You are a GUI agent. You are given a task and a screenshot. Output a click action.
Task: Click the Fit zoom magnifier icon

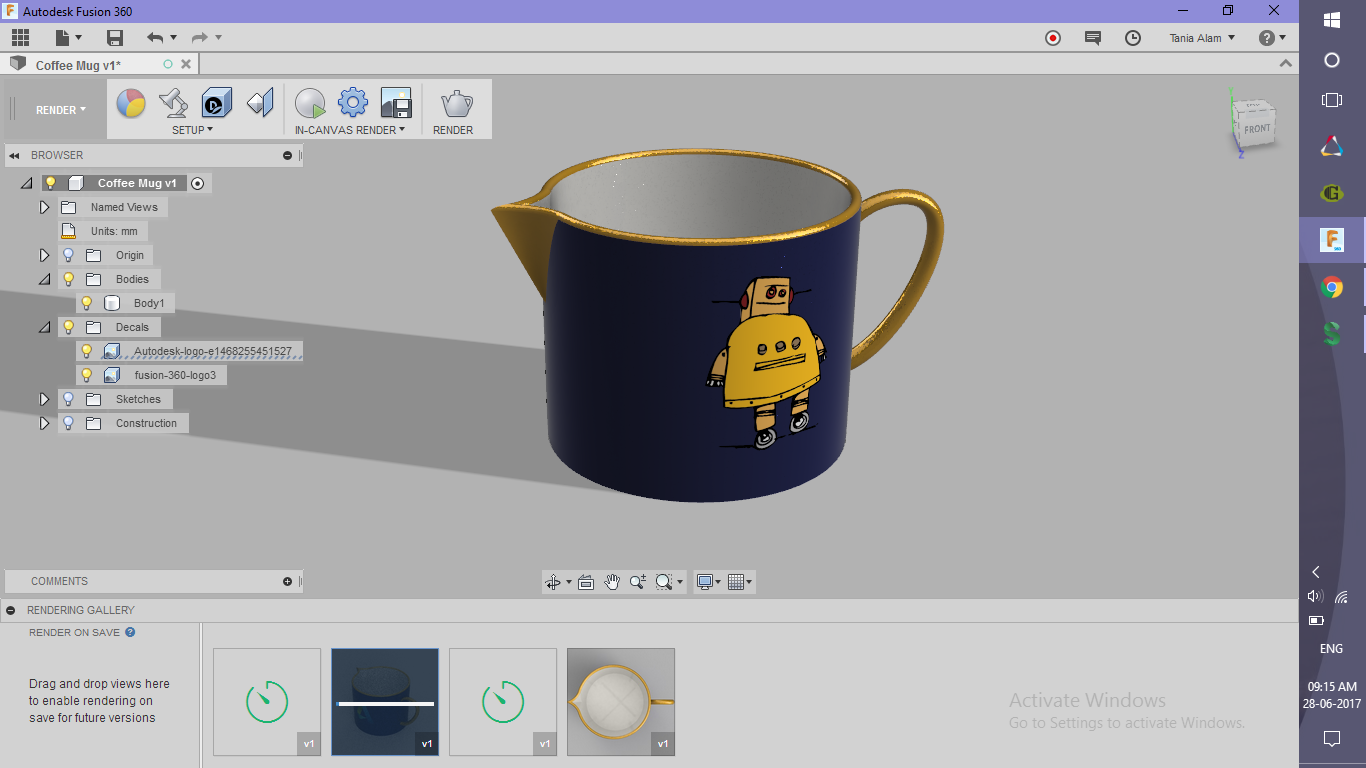(x=664, y=582)
